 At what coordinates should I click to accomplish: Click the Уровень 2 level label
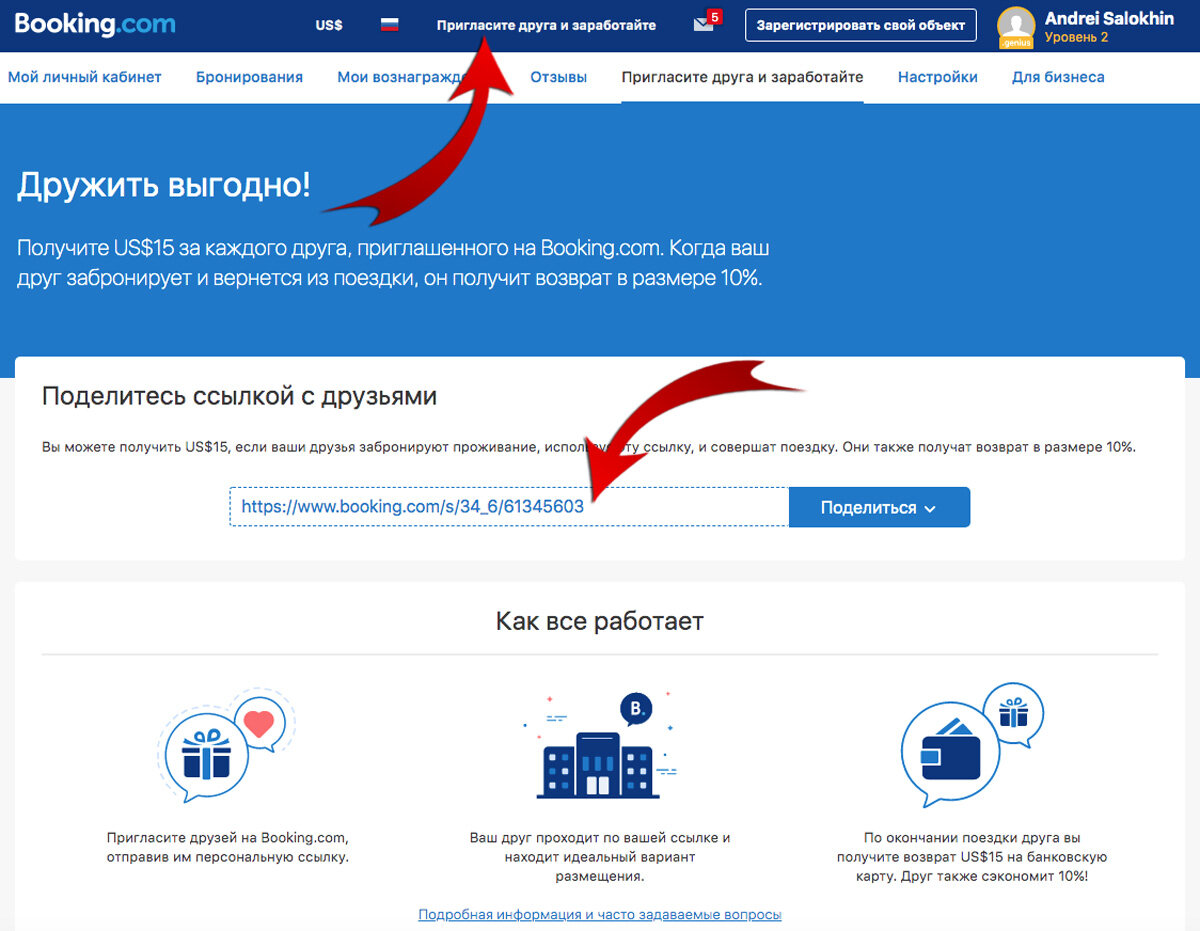(x=1076, y=38)
